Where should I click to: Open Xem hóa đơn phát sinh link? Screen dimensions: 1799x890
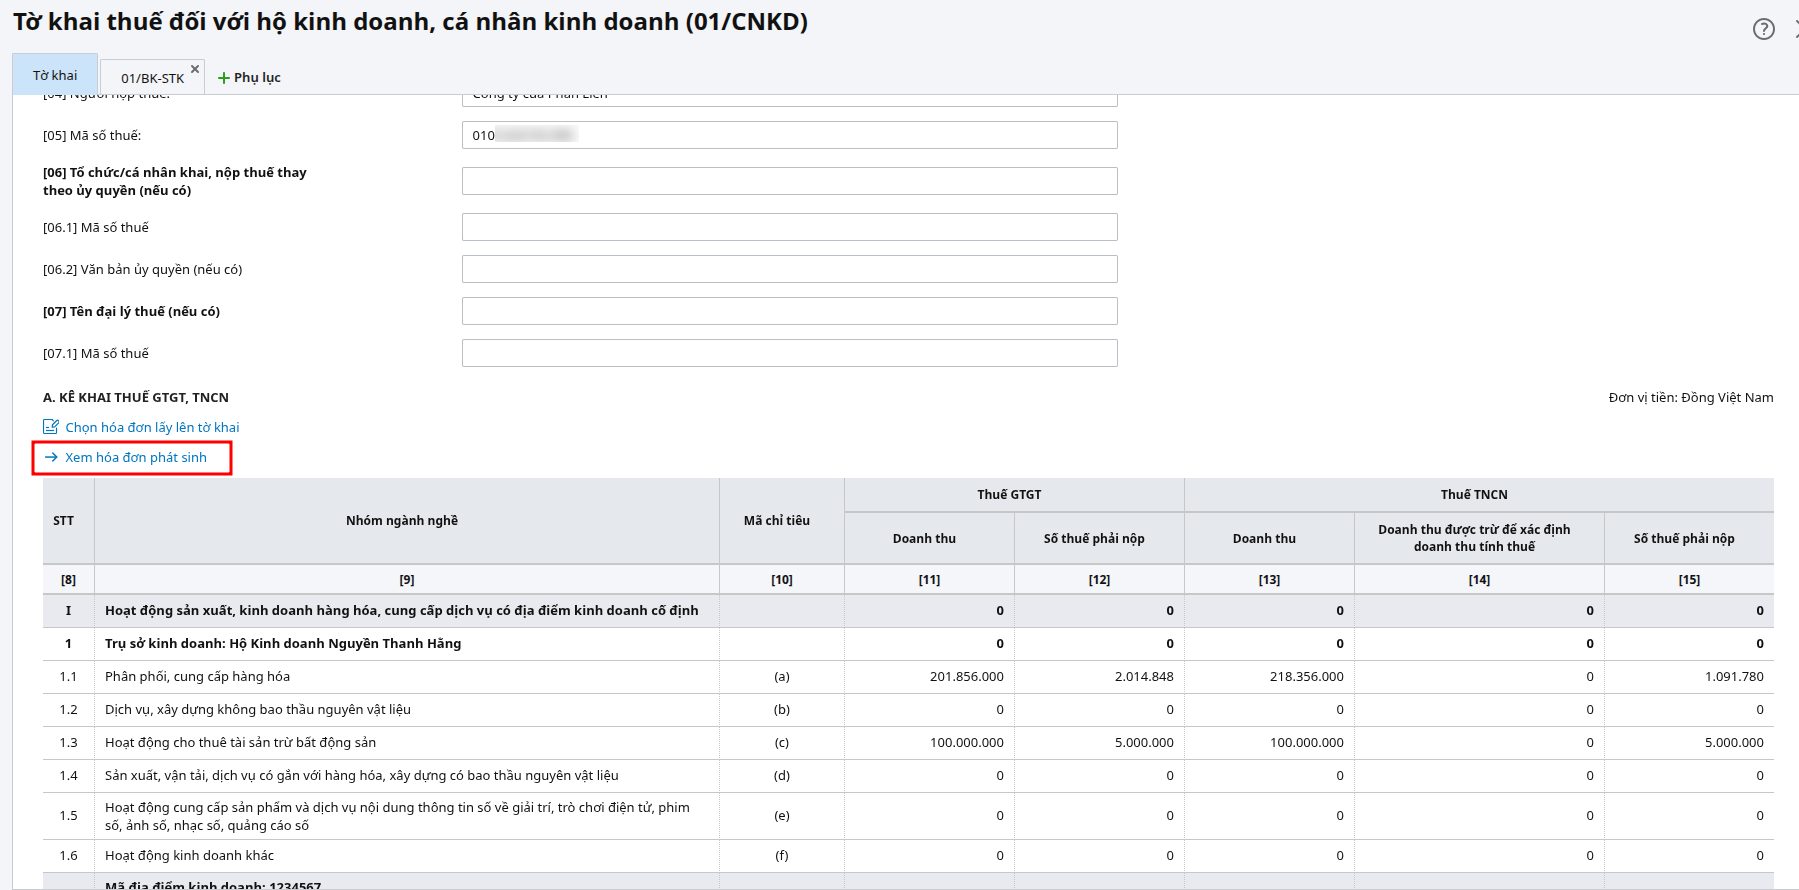(136, 457)
